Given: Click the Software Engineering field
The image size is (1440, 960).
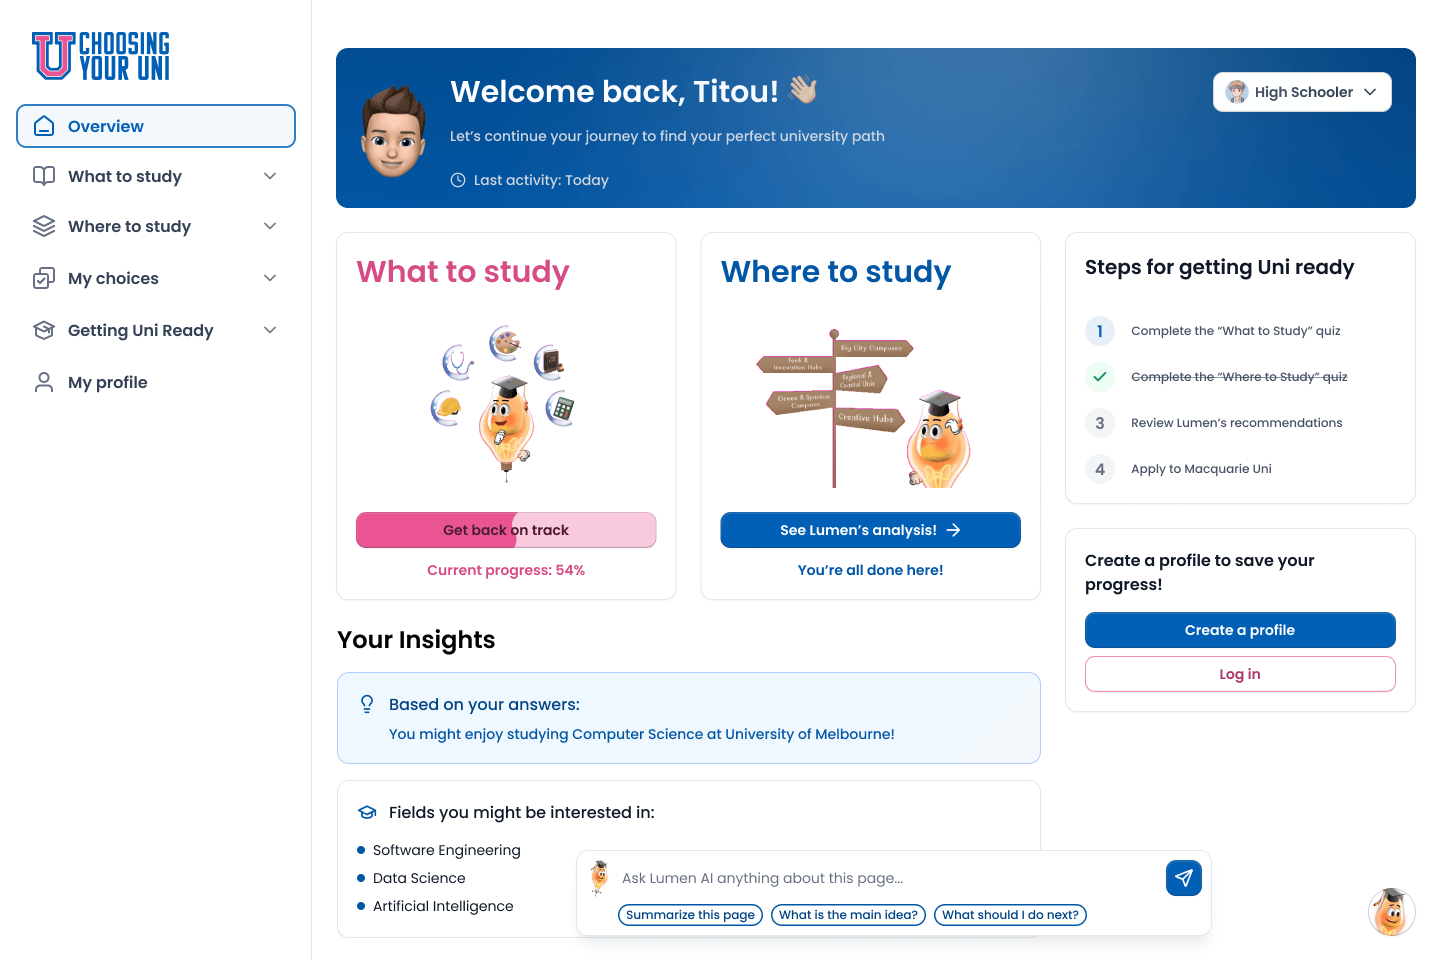Looking at the screenshot, I should [446, 850].
